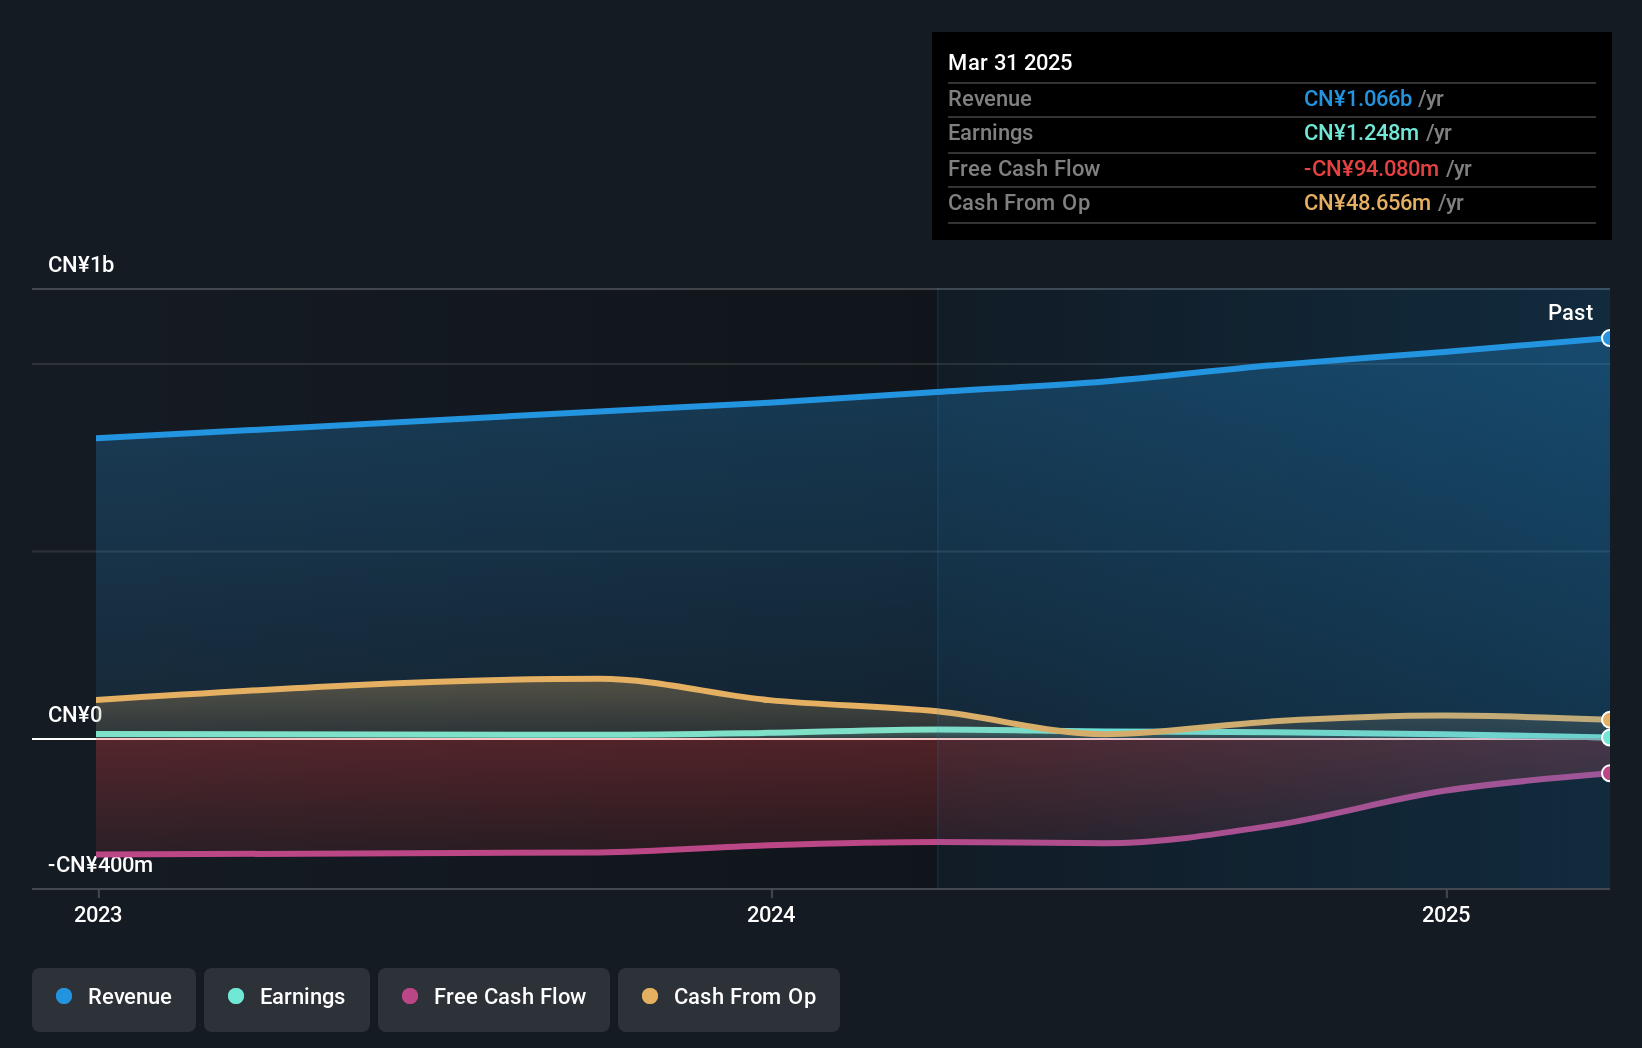Click the Cash From Op label in tooltip
1642x1048 pixels.
pos(1019,203)
